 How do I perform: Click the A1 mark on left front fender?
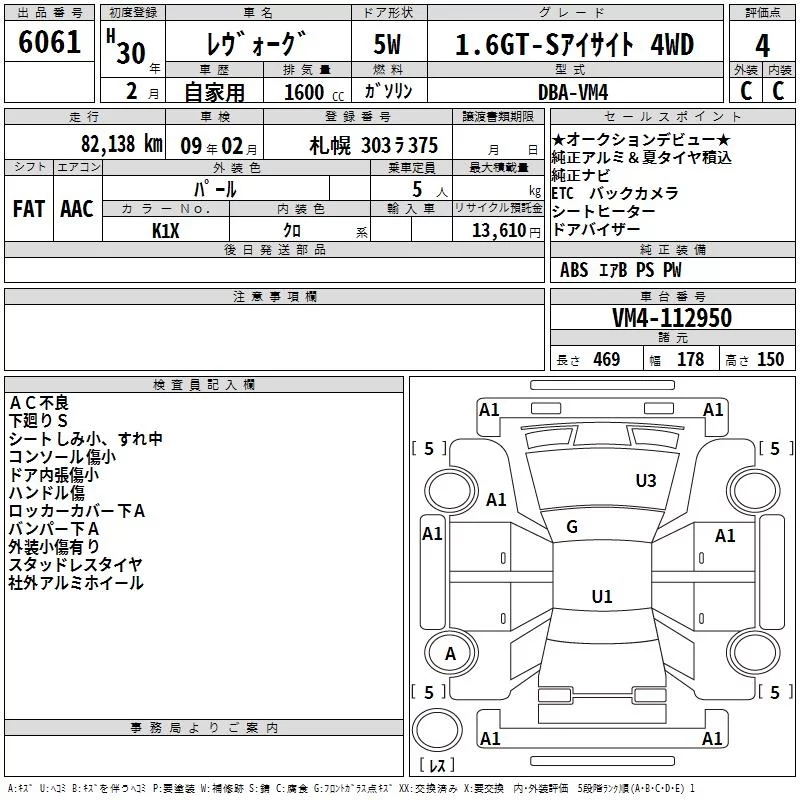tap(496, 499)
